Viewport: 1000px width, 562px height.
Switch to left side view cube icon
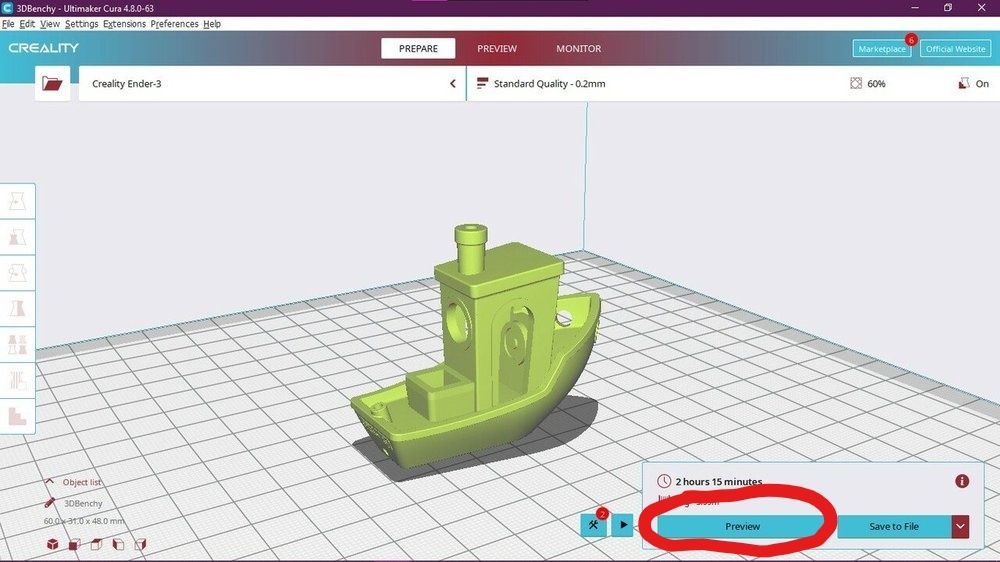click(119, 544)
